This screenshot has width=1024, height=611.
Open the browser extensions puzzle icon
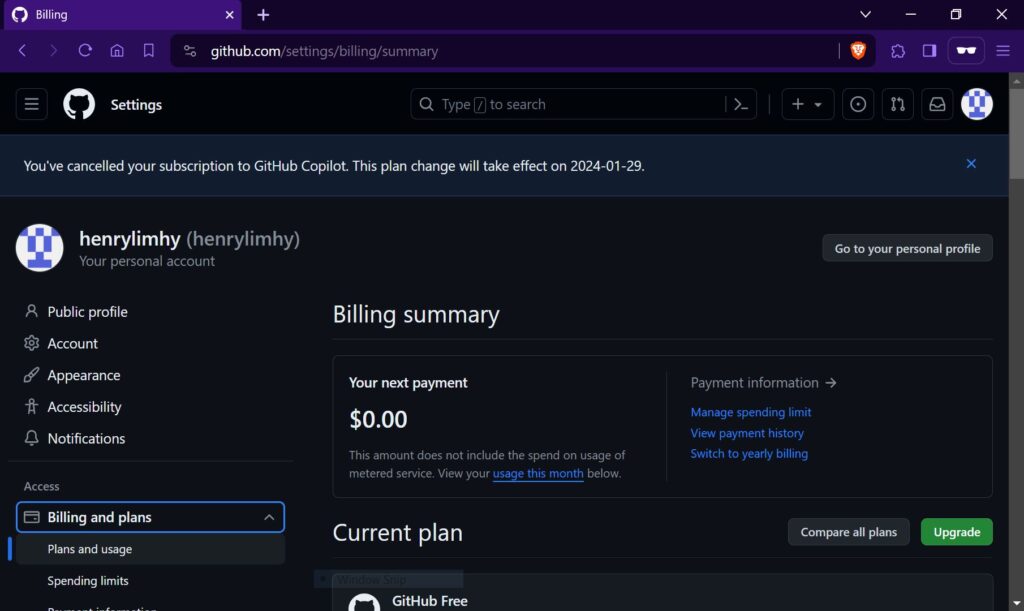898,51
